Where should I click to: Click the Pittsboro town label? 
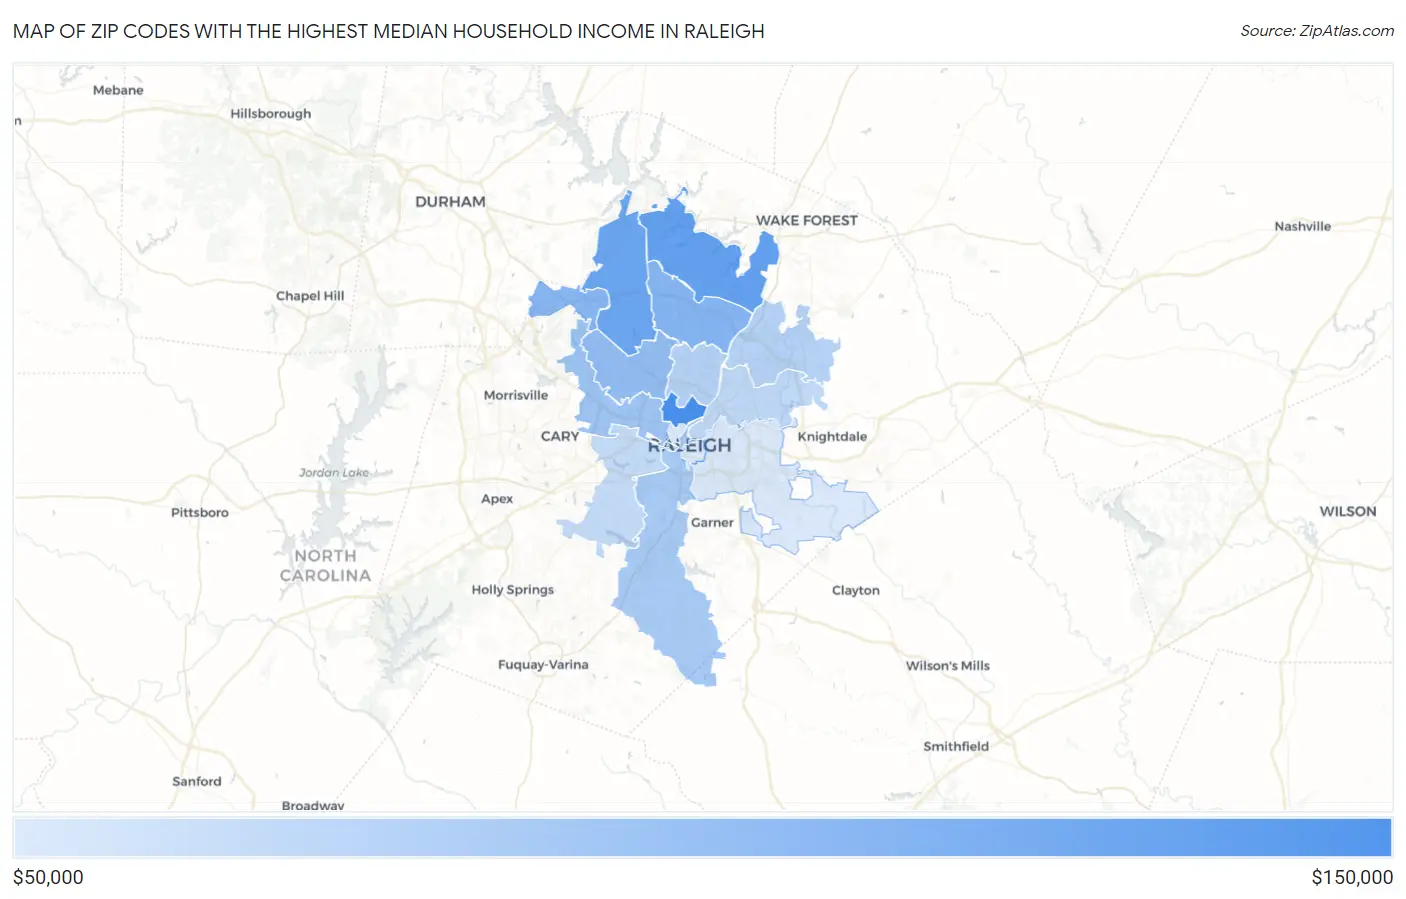[200, 513]
